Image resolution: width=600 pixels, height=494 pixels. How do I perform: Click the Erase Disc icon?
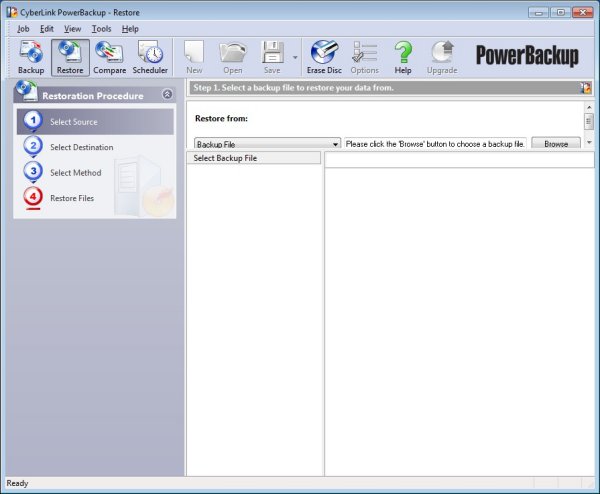pyautogui.click(x=324, y=57)
